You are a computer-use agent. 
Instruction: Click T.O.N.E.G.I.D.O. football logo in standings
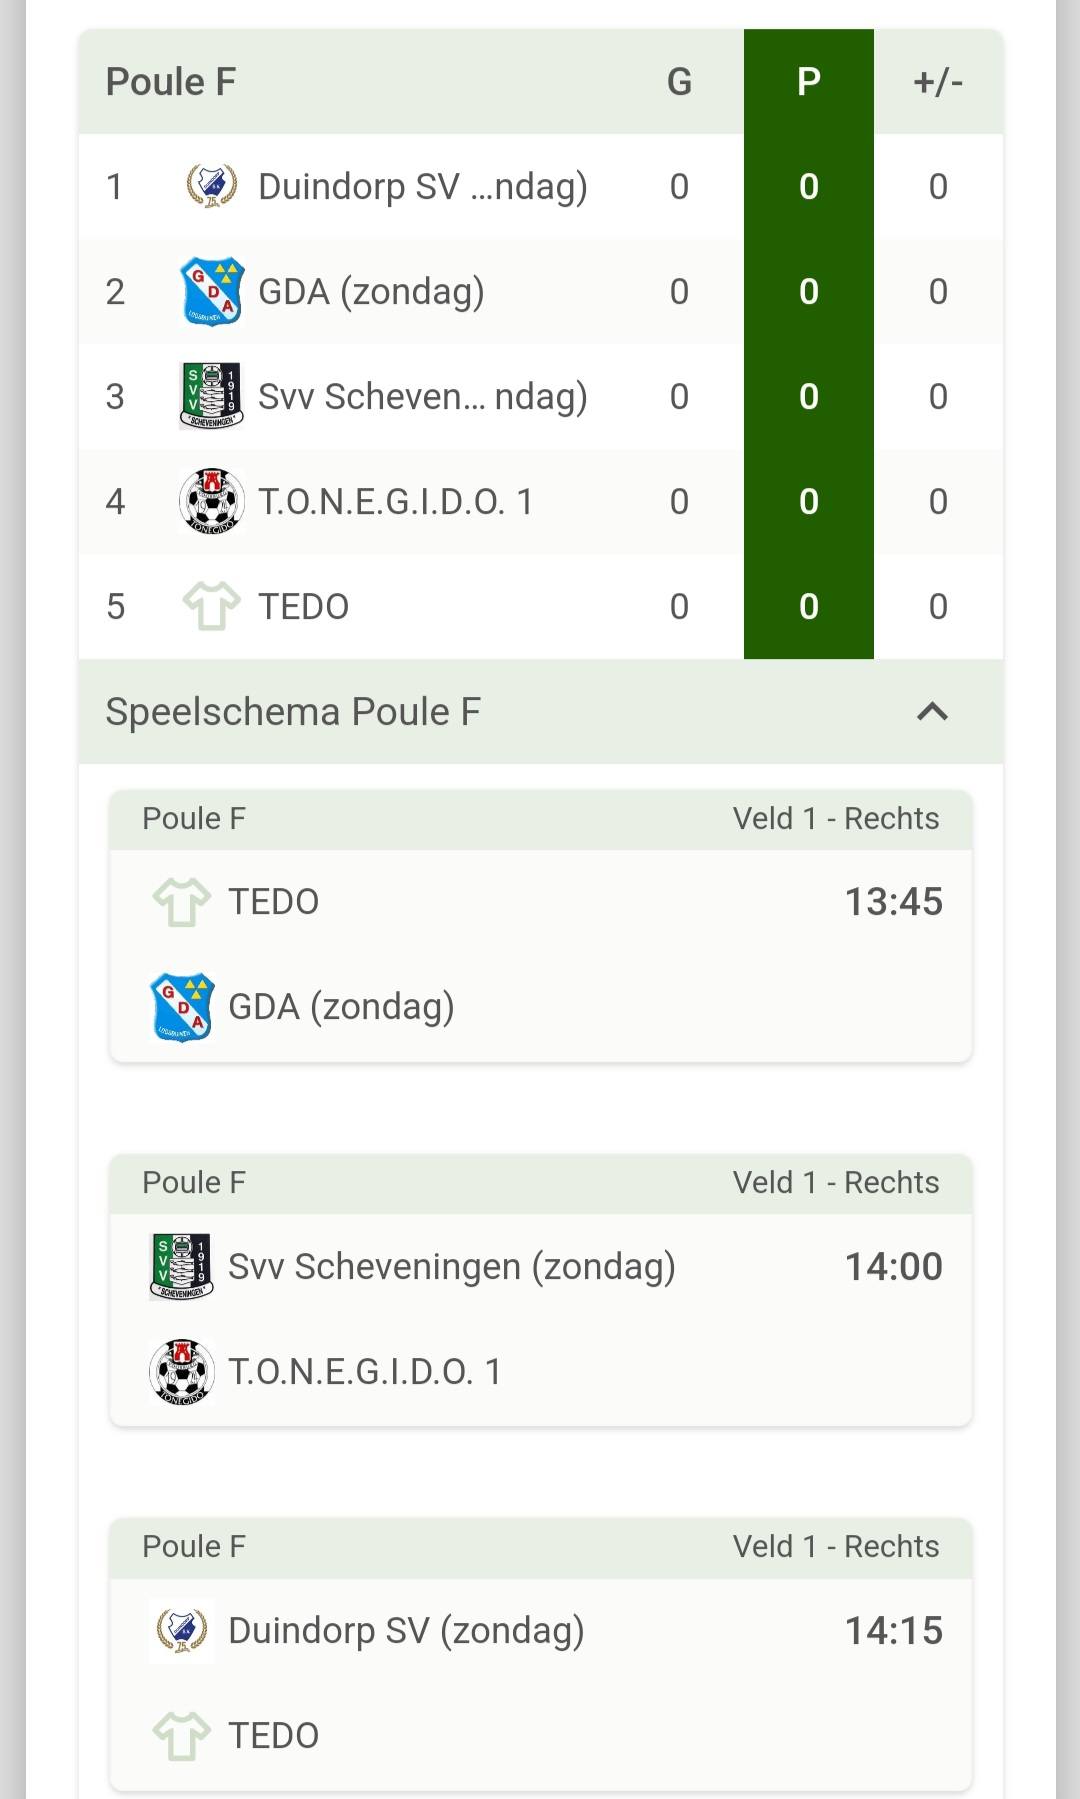coord(211,501)
